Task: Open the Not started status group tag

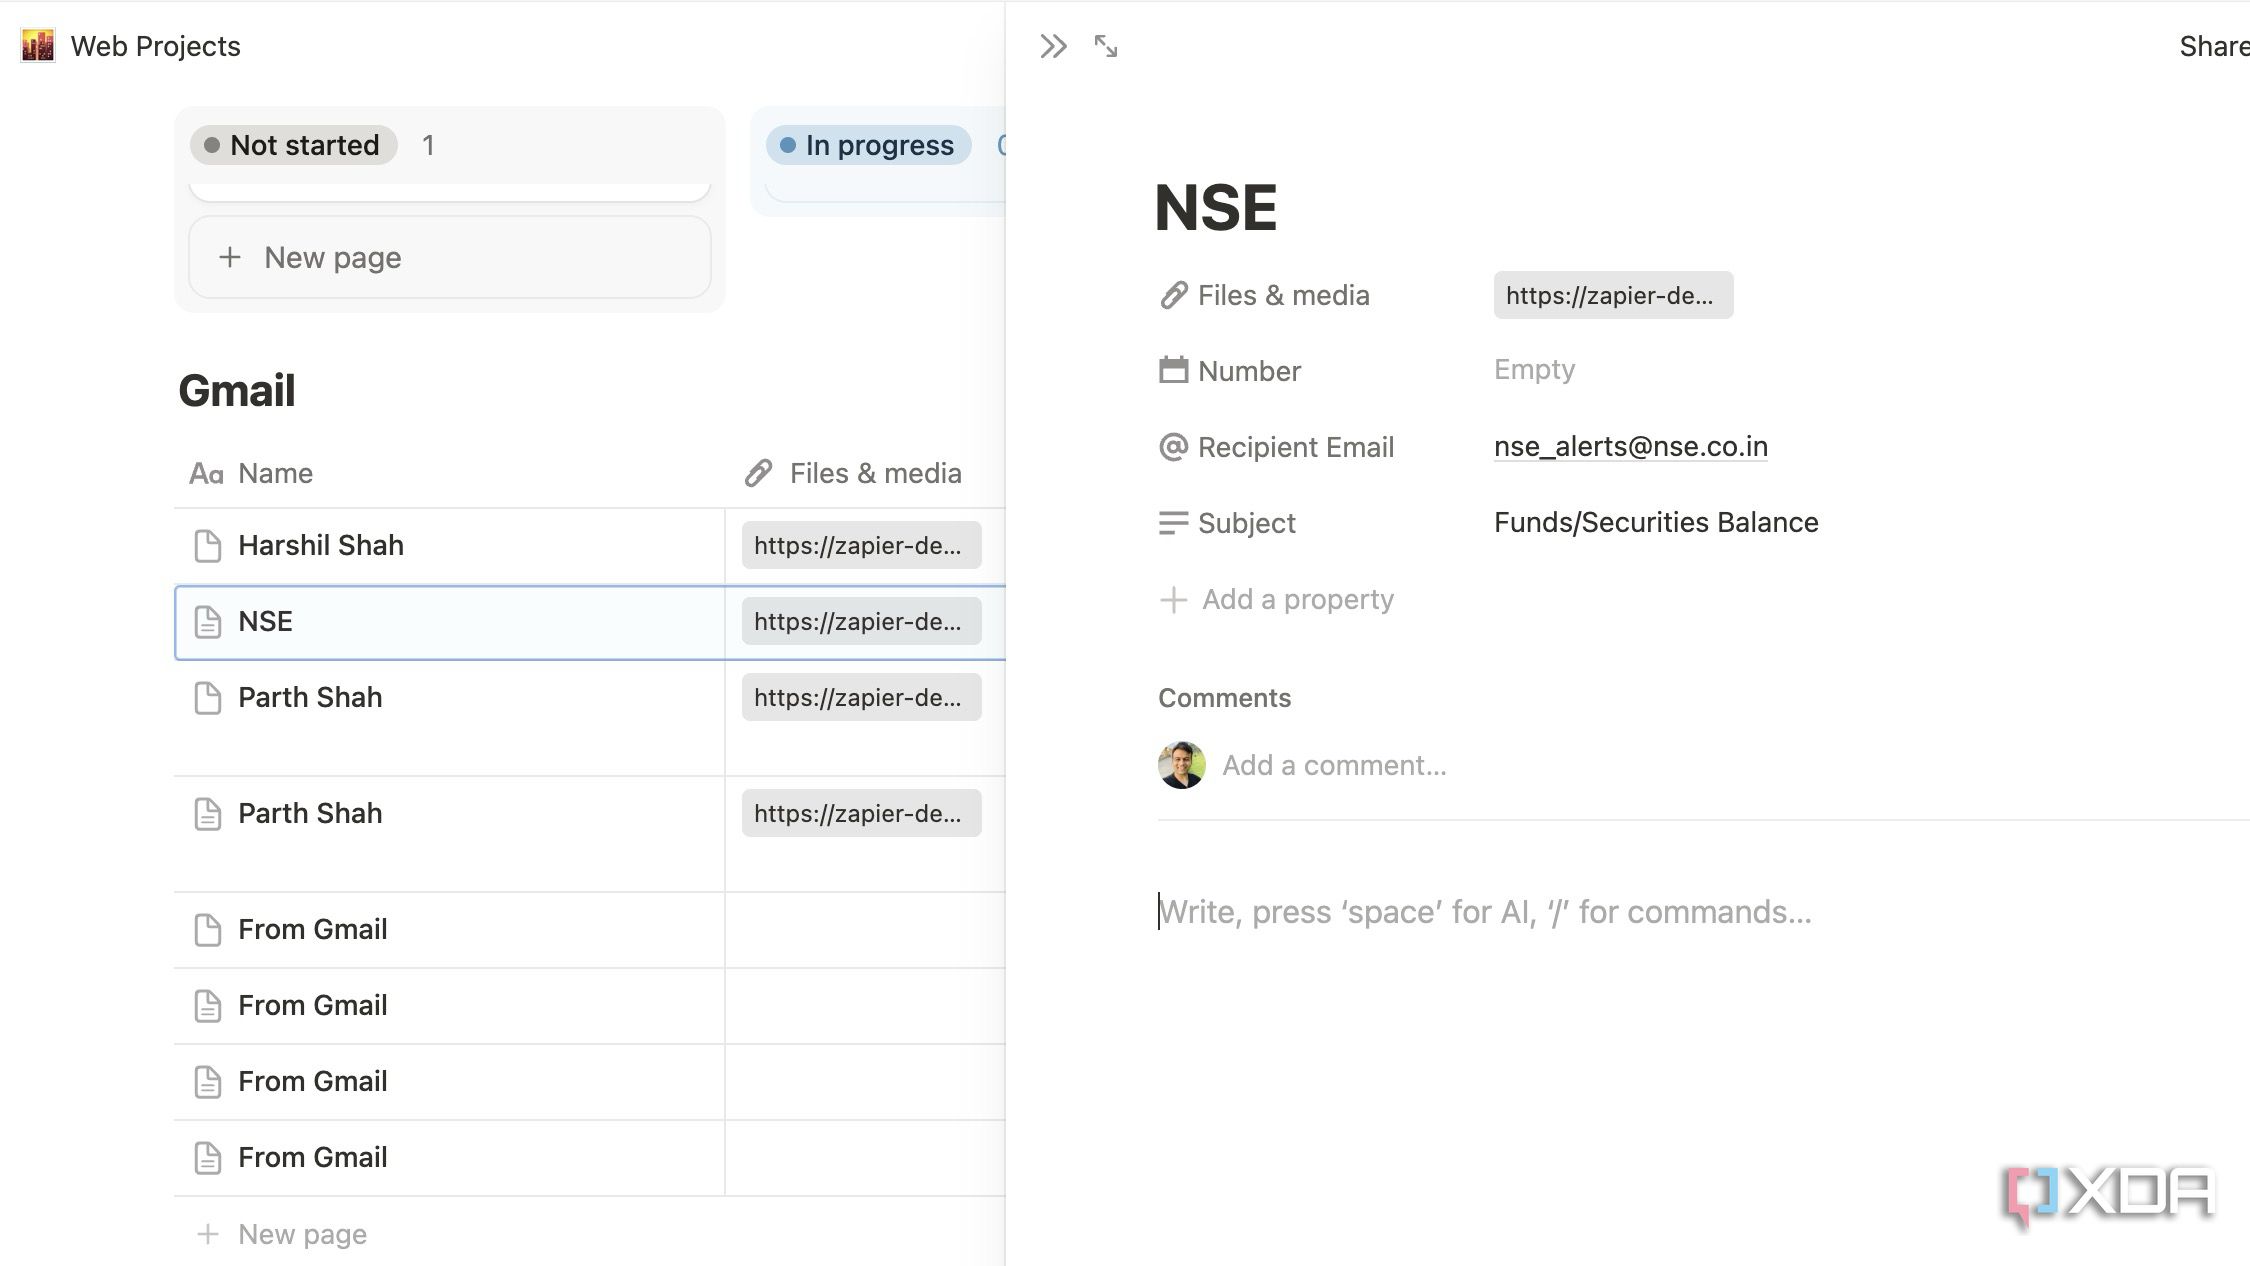Action: pyautogui.click(x=293, y=145)
